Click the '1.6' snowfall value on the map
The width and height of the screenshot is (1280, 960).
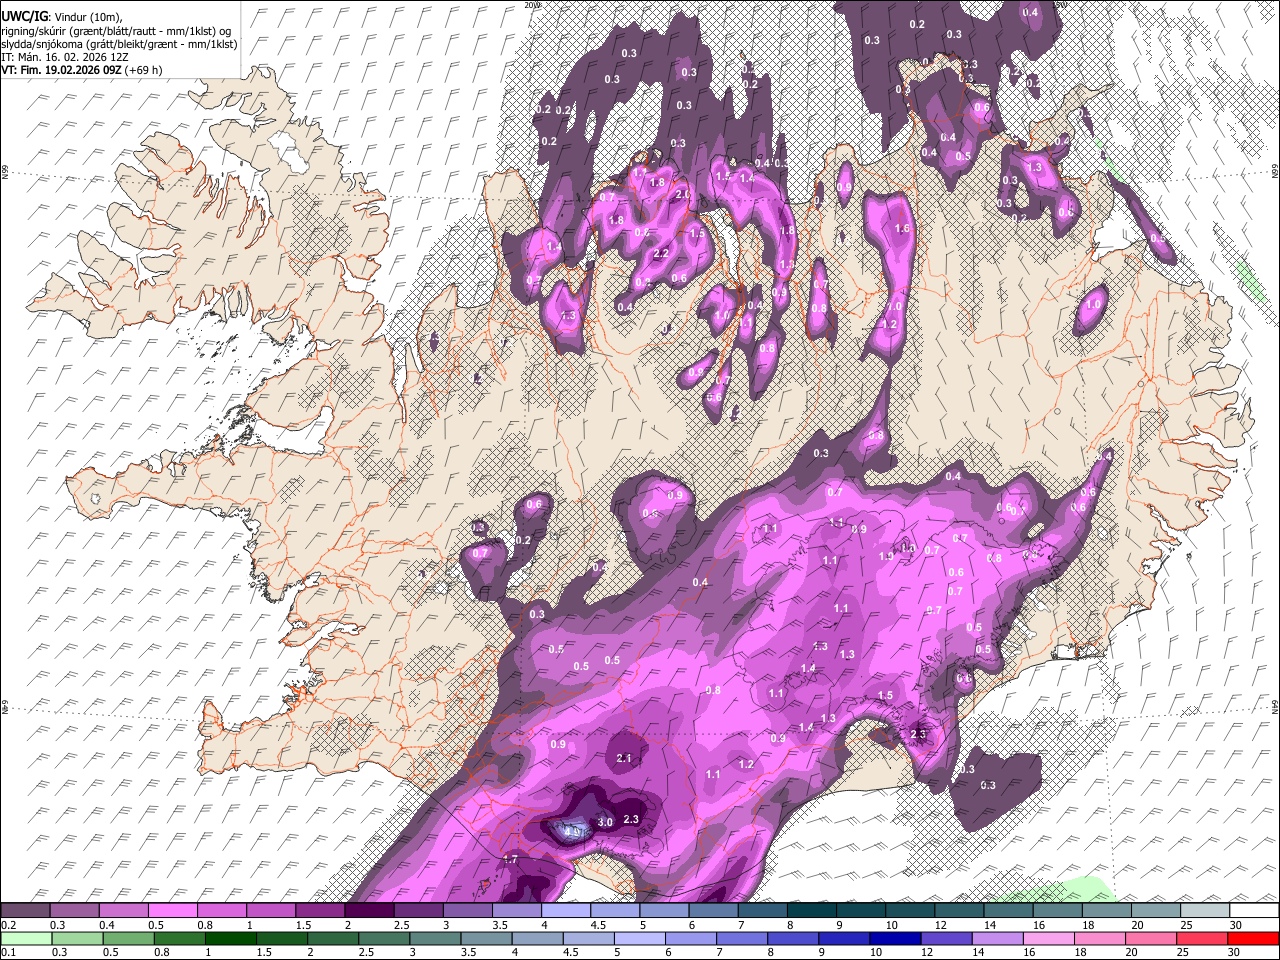pyautogui.click(x=903, y=229)
